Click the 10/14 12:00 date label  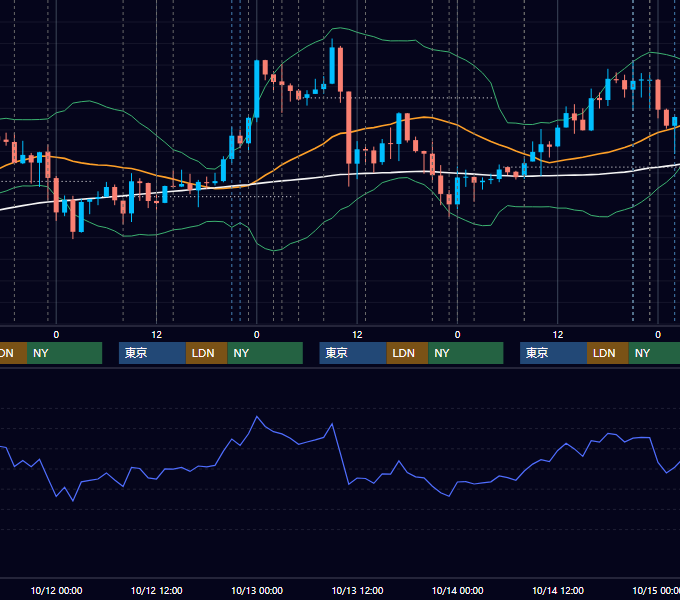point(558,590)
